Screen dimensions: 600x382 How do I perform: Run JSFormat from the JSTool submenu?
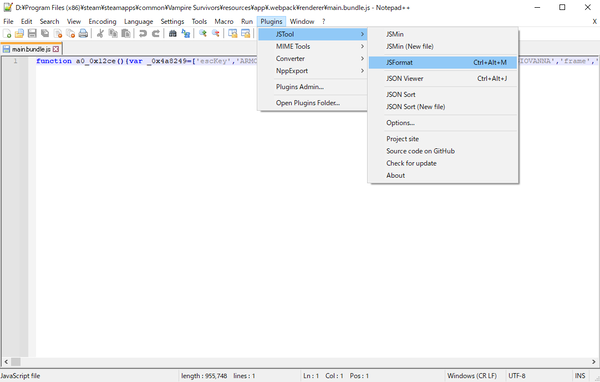click(443, 62)
